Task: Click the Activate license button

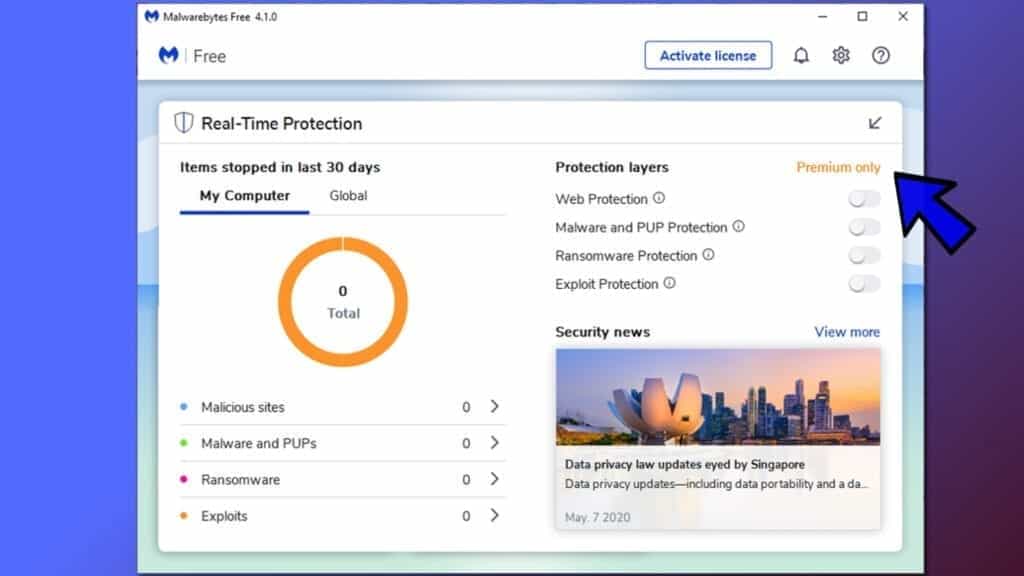Action: click(x=708, y=56)
